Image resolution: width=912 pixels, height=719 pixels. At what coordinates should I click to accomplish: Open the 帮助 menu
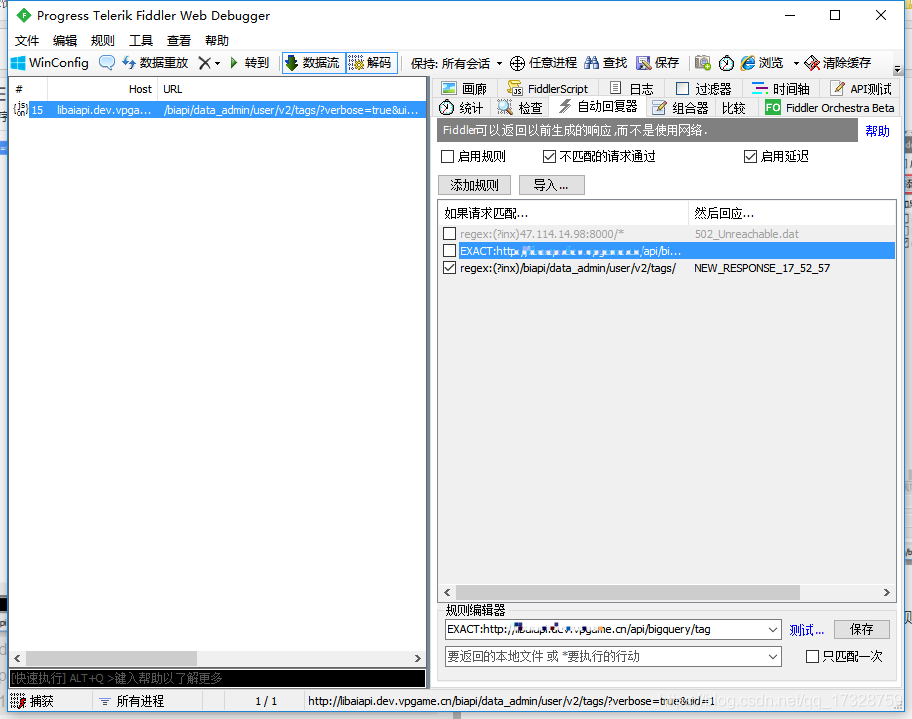(216, 41)
